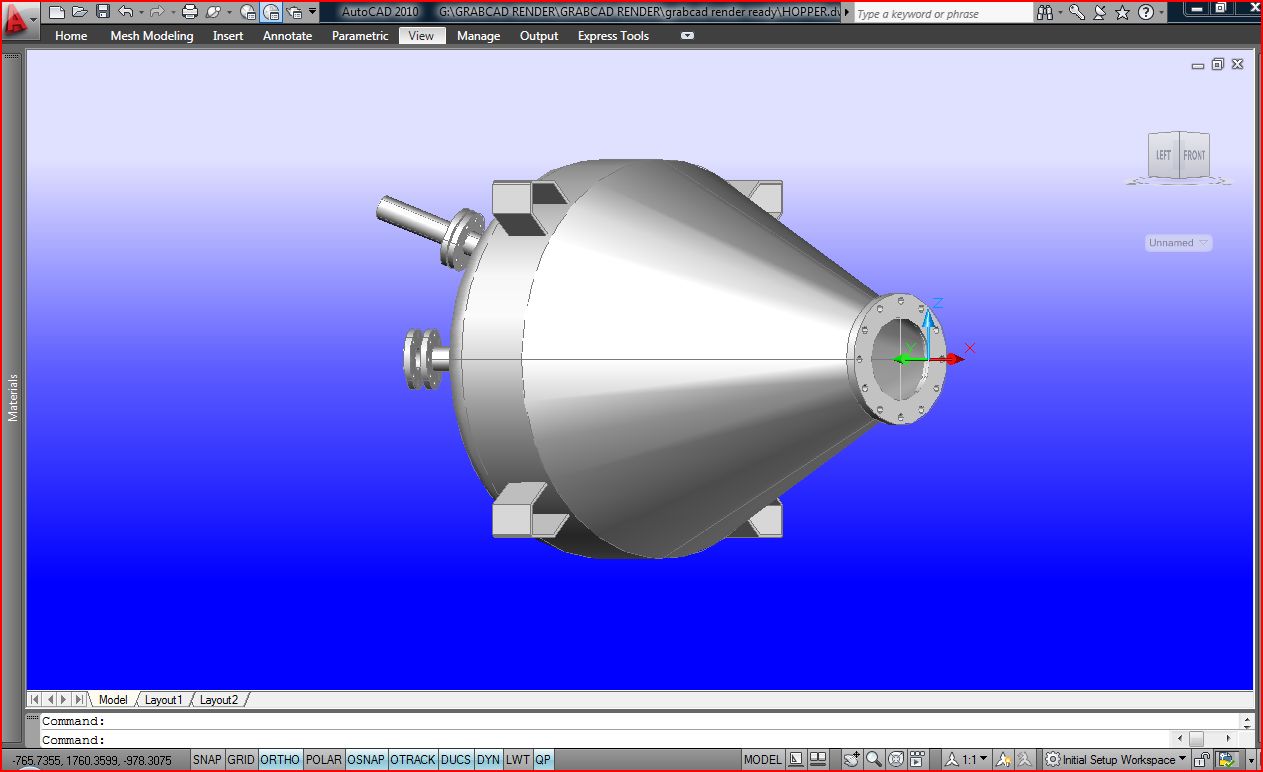Enable GRID display toggle
The image size is (1263, 772).
tap(241, 760)
